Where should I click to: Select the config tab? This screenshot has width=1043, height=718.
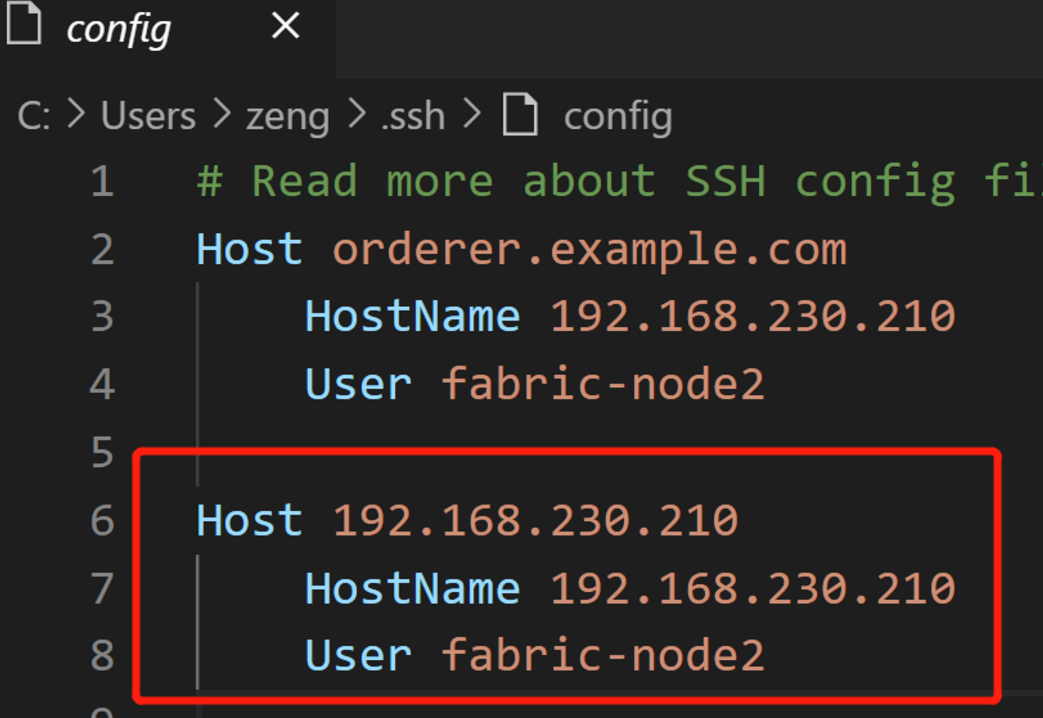tap(117, 28)
